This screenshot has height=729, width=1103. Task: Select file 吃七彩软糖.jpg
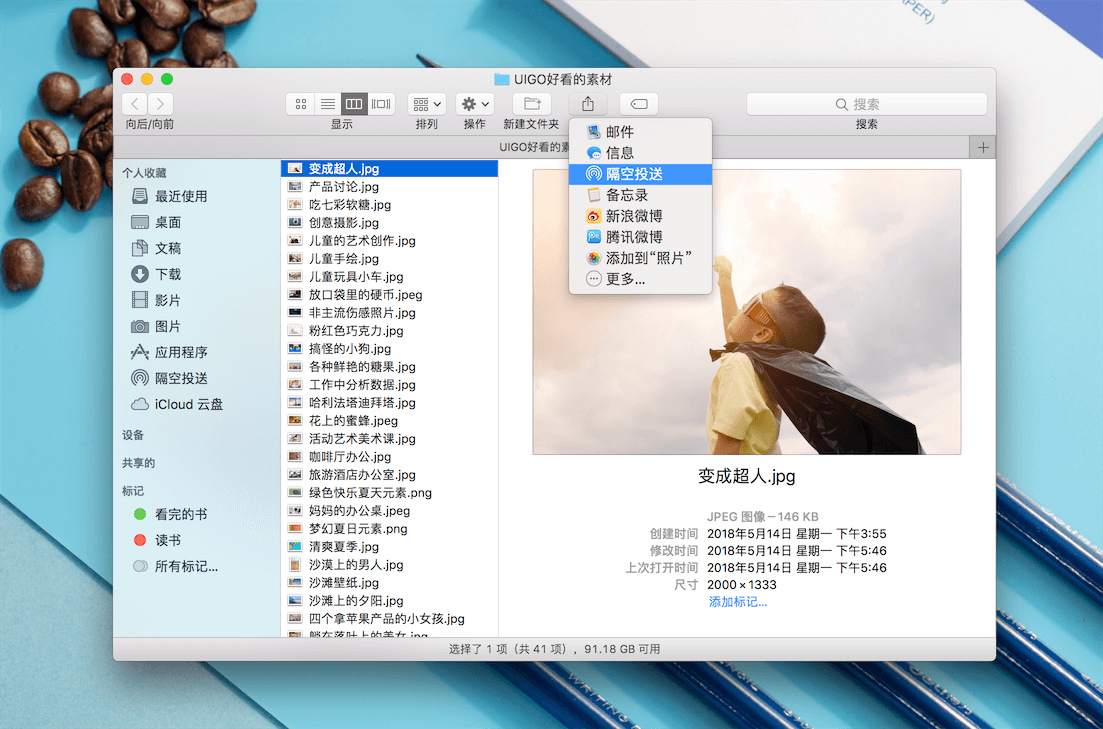tap(390, 205)
